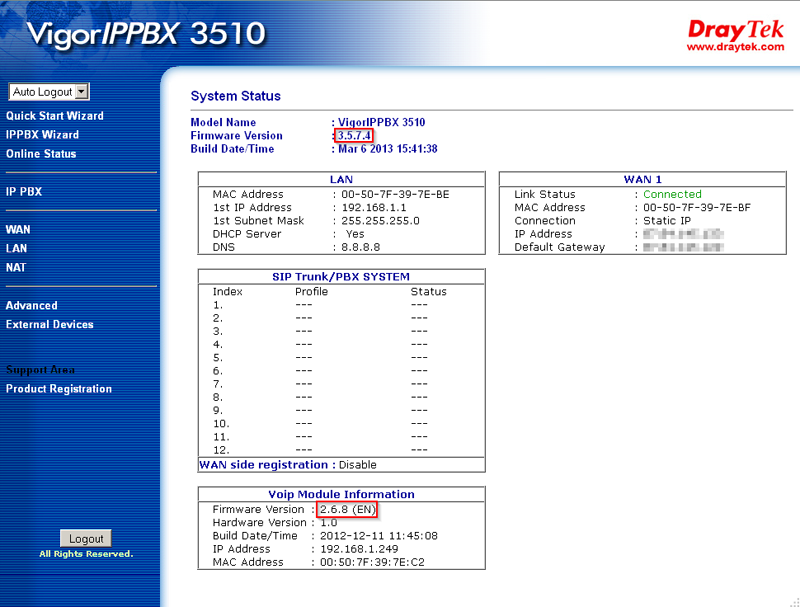Image resolution: width=800 pixels, height=607 pixels.
Task: Click the LAN table header
Action: click(341, 180)
